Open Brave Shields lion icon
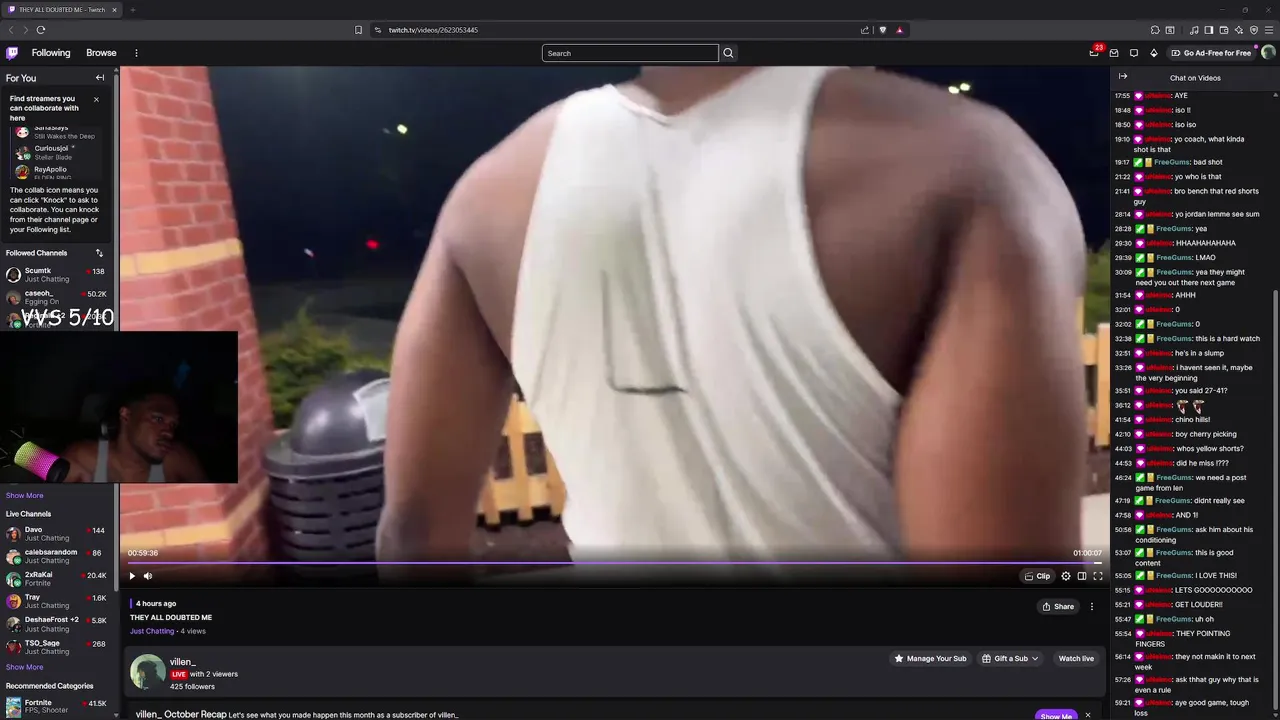This screenshot has width=1280, height=720. 882,30
